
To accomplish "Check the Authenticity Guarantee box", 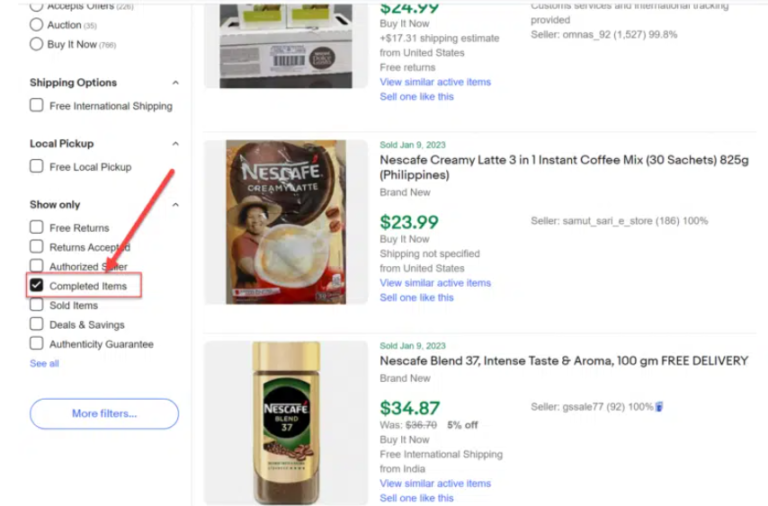I will (x=37, y=344).
